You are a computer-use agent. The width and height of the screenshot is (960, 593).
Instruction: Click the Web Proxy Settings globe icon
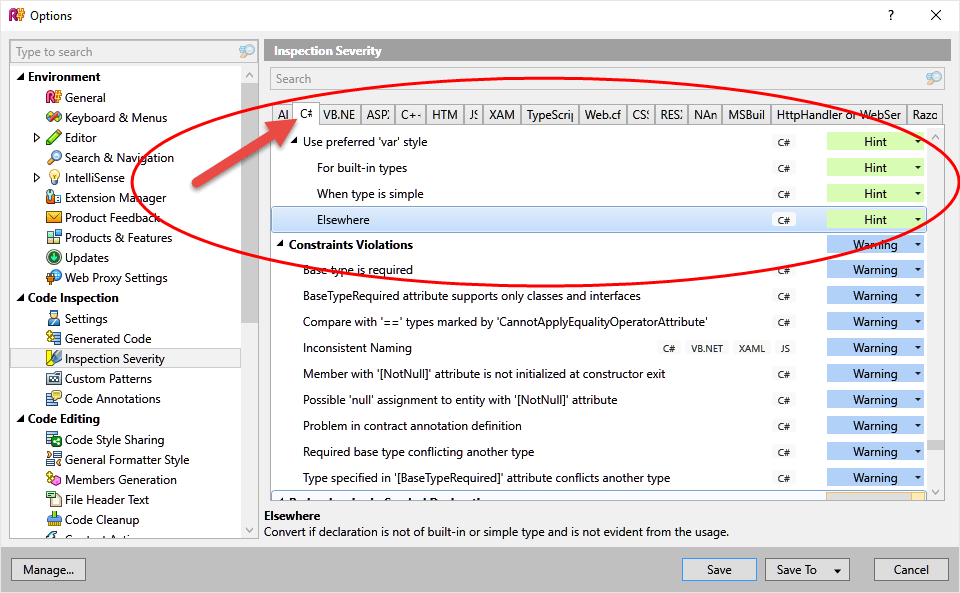point(54,277)
